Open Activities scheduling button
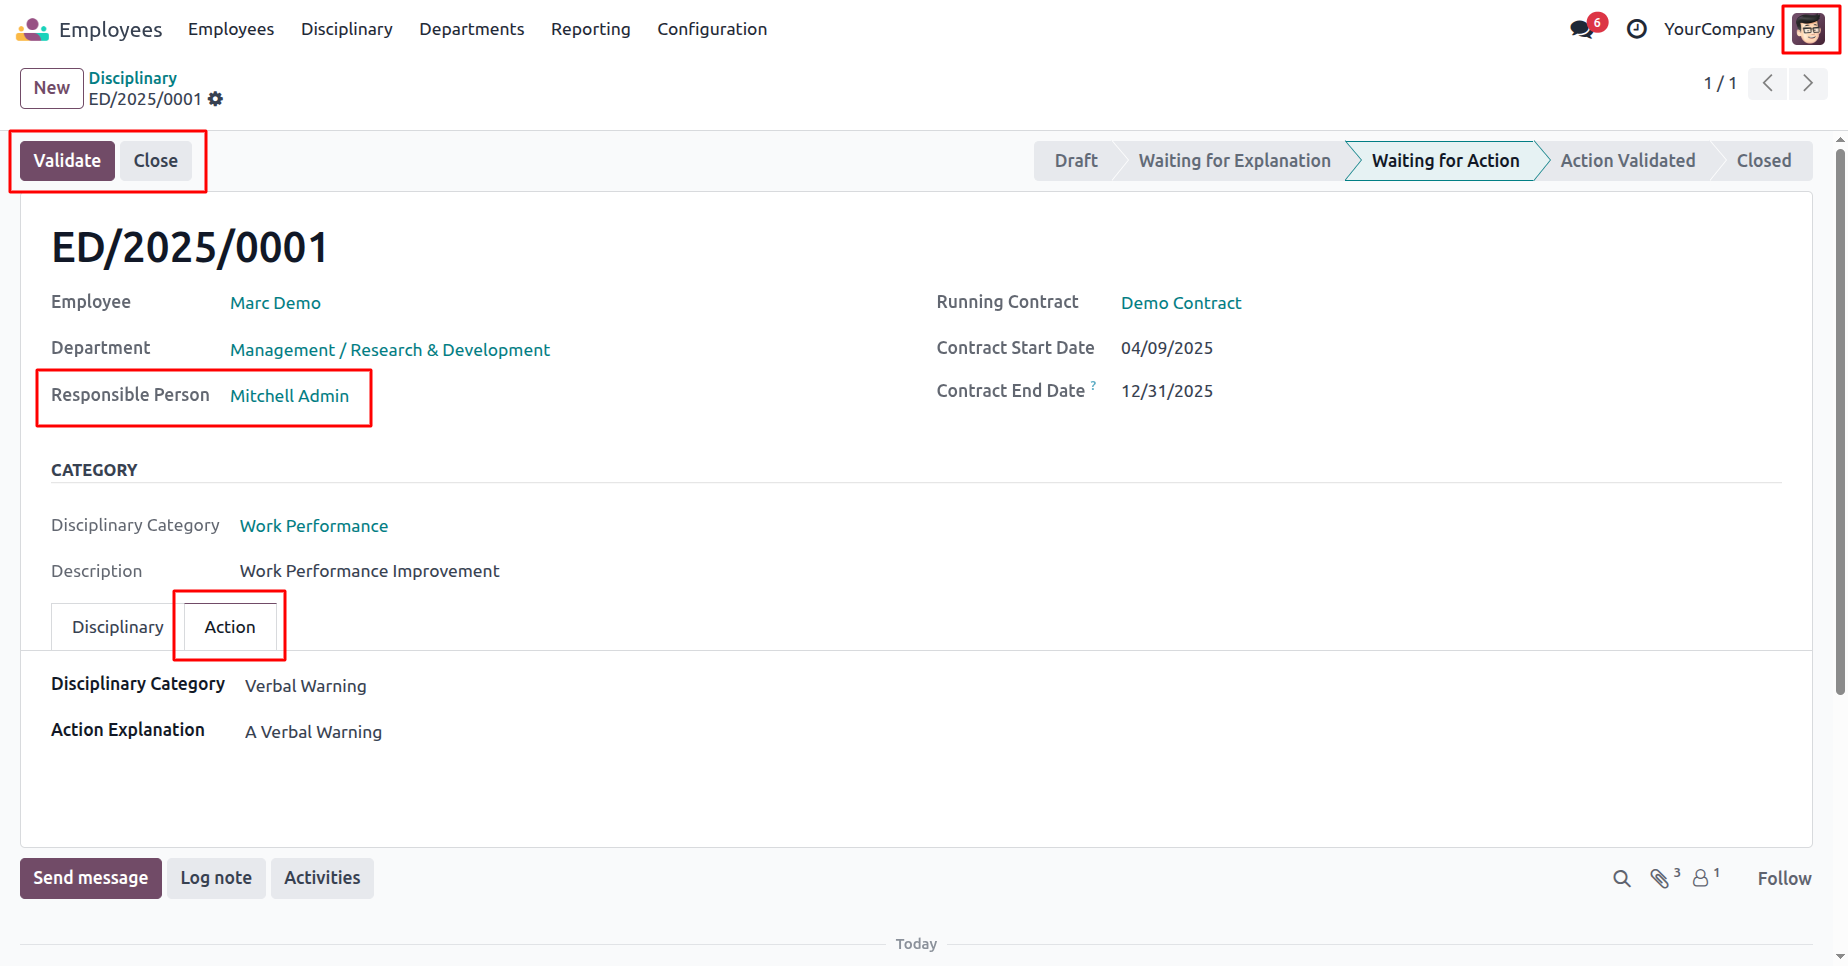 pos(322,878)
